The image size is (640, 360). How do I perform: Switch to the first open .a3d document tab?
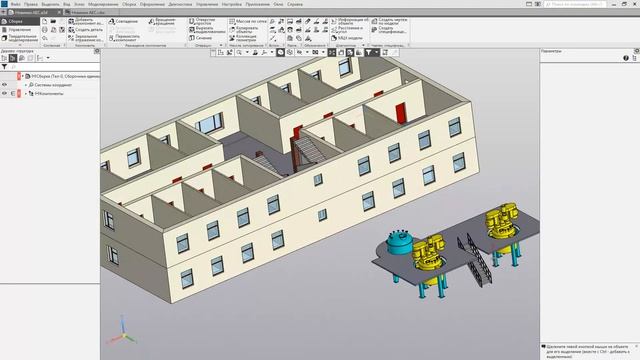point(34,12)
